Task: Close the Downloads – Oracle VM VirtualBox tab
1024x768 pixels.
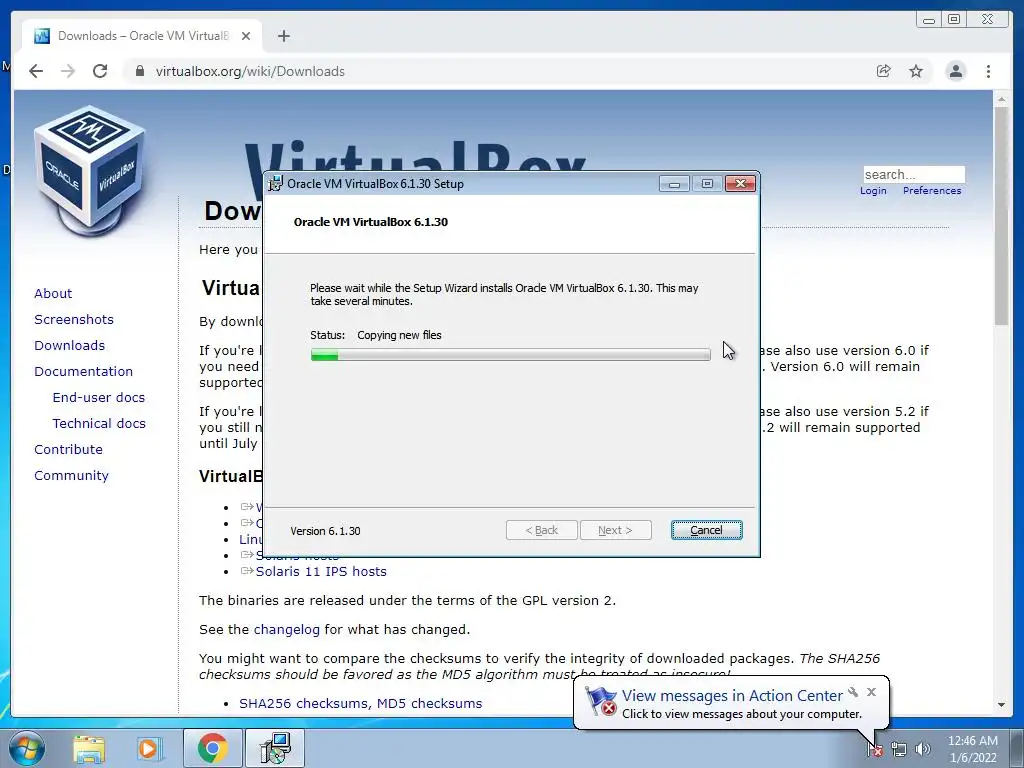Action: pos(246,36)
